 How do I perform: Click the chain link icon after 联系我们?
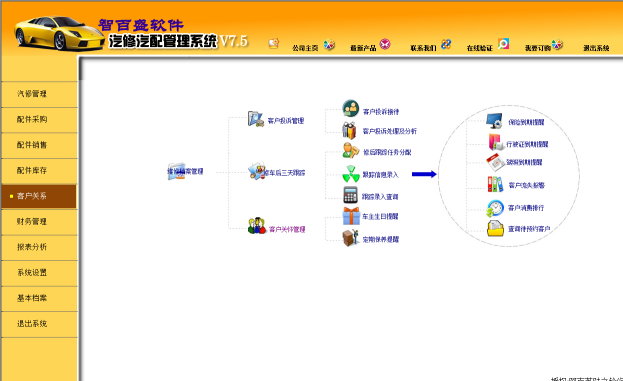[446, 44]
